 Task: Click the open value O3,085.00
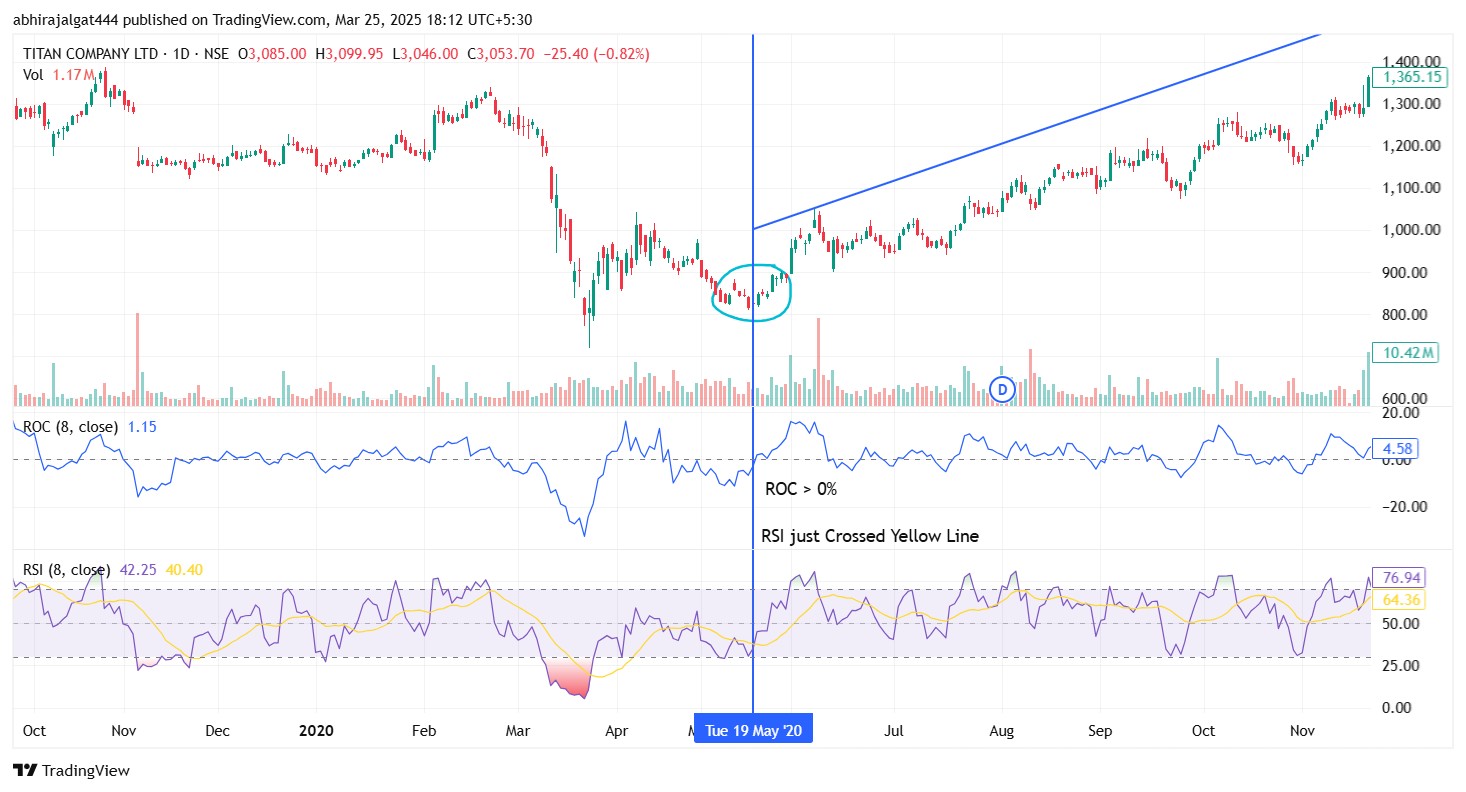tap(271, 53)
